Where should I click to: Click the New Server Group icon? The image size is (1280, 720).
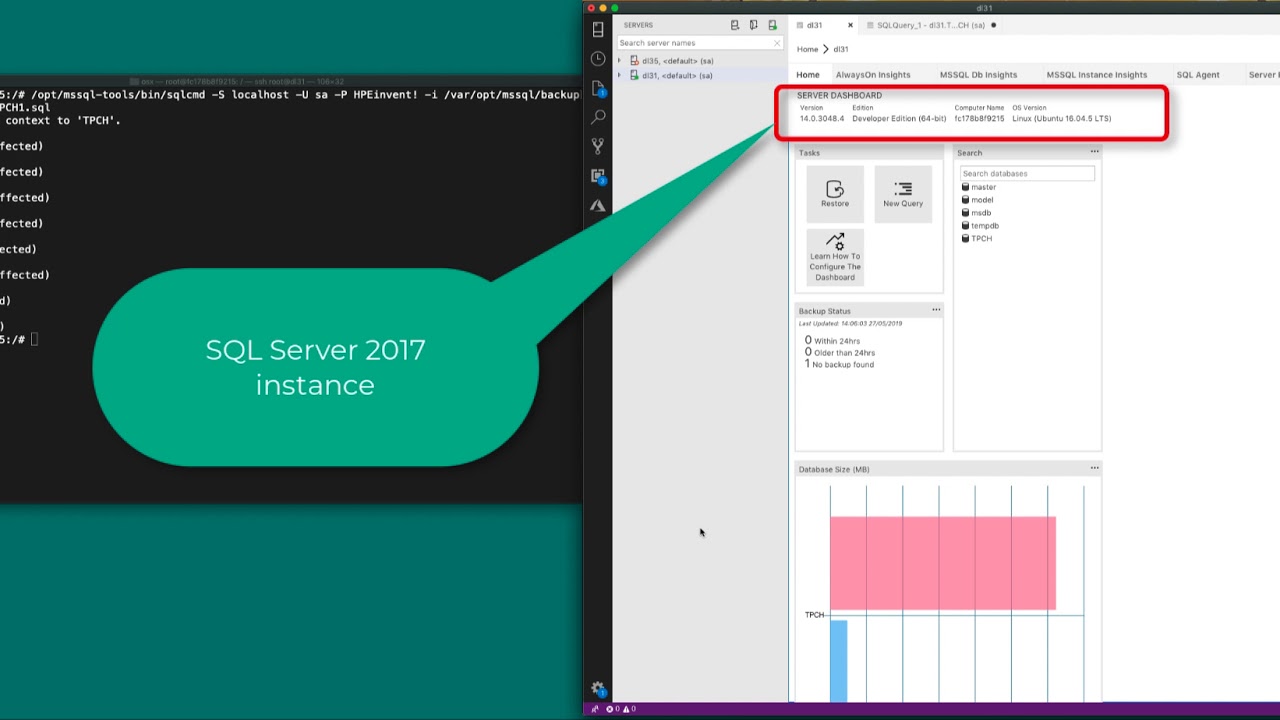753,25
